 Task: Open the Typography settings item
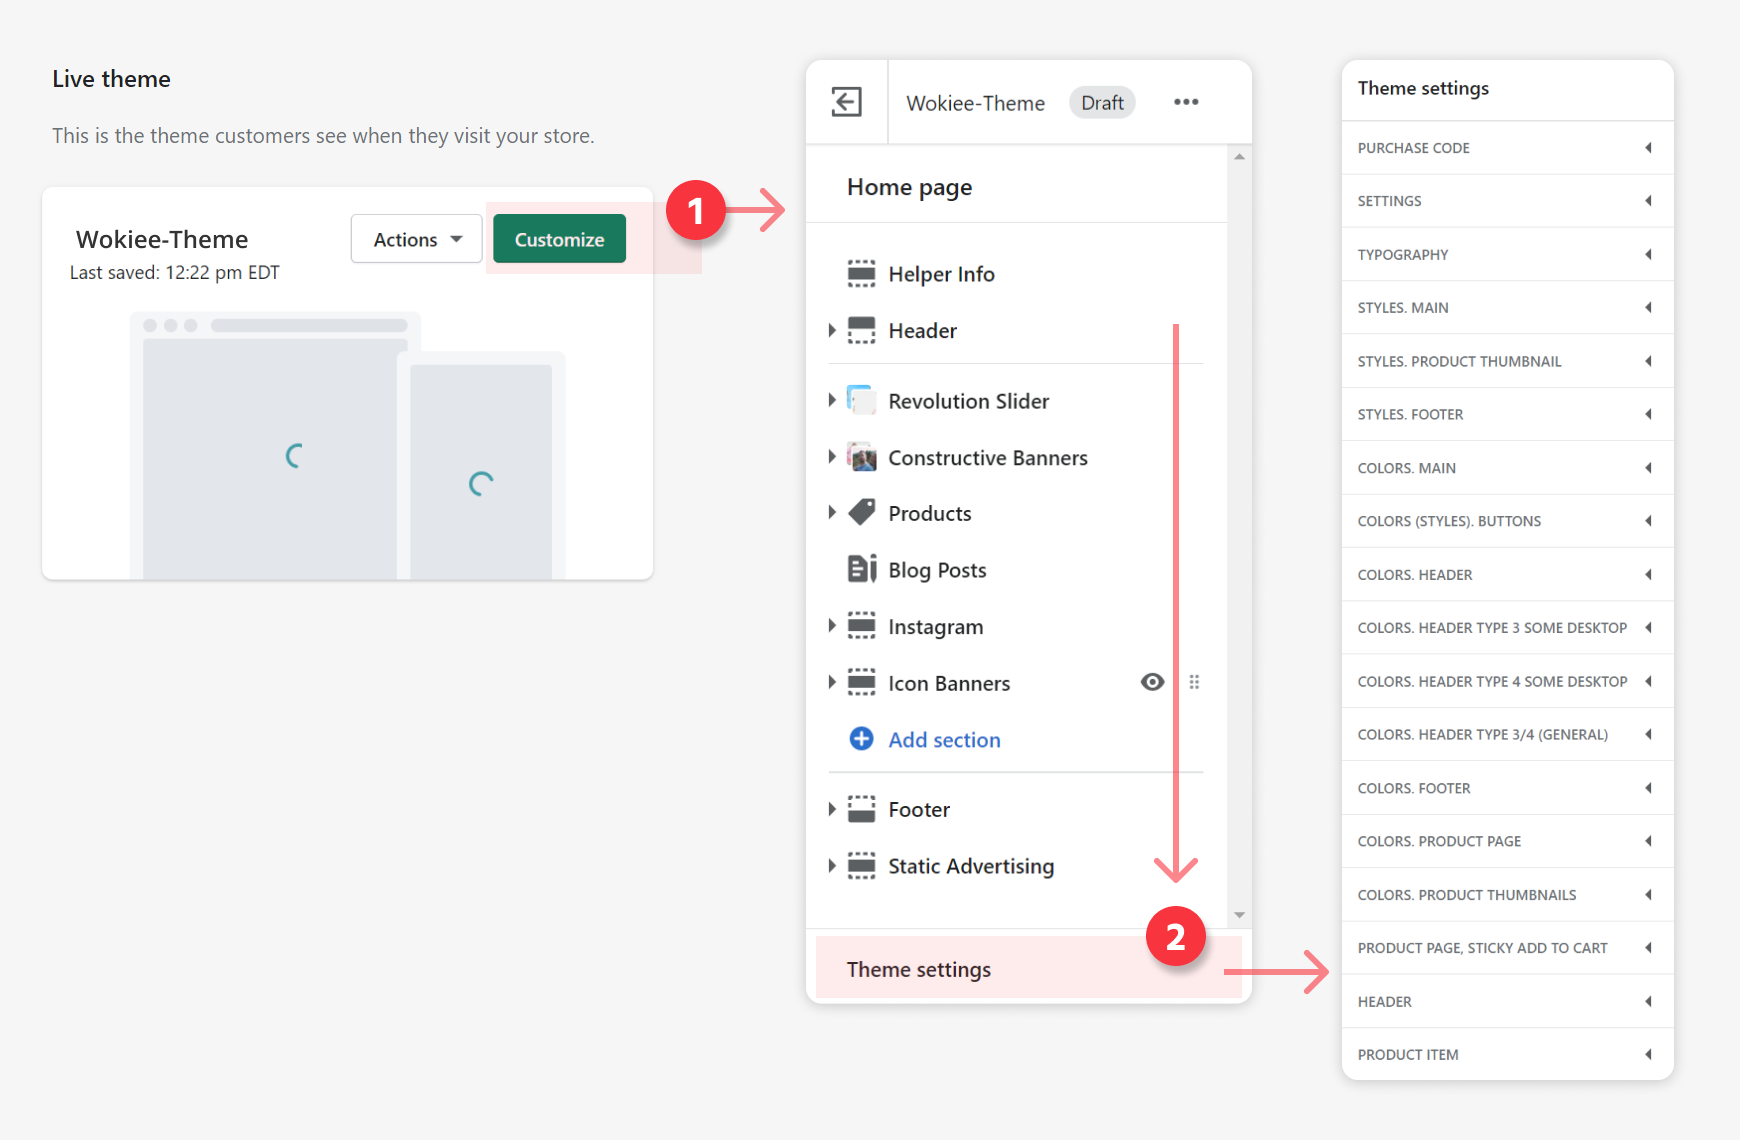click(x=1506, y=255)
